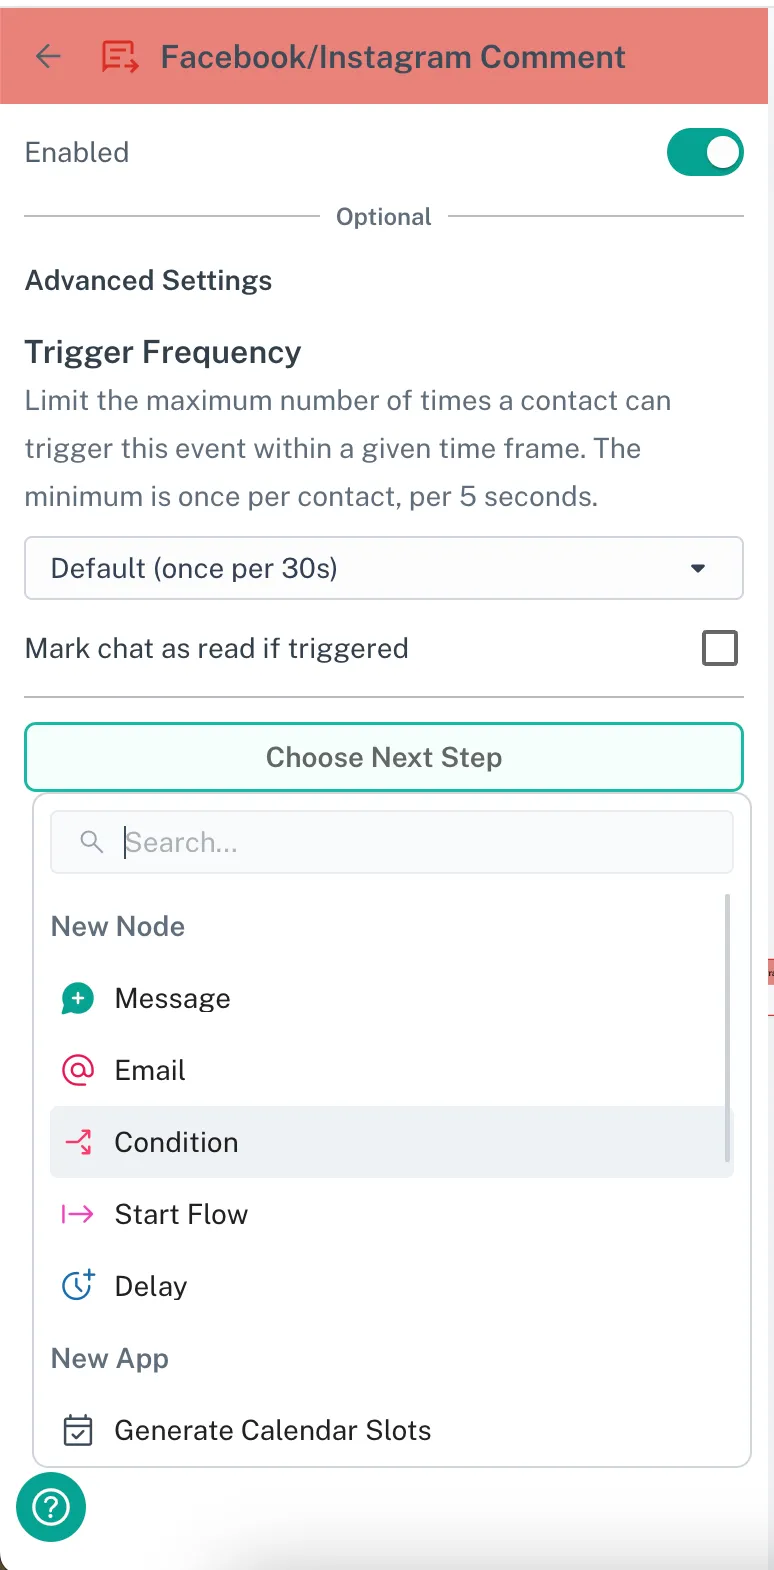Click the Delay clock icon
This screenshot has height=1570, width=774.
click(78, 1285)
